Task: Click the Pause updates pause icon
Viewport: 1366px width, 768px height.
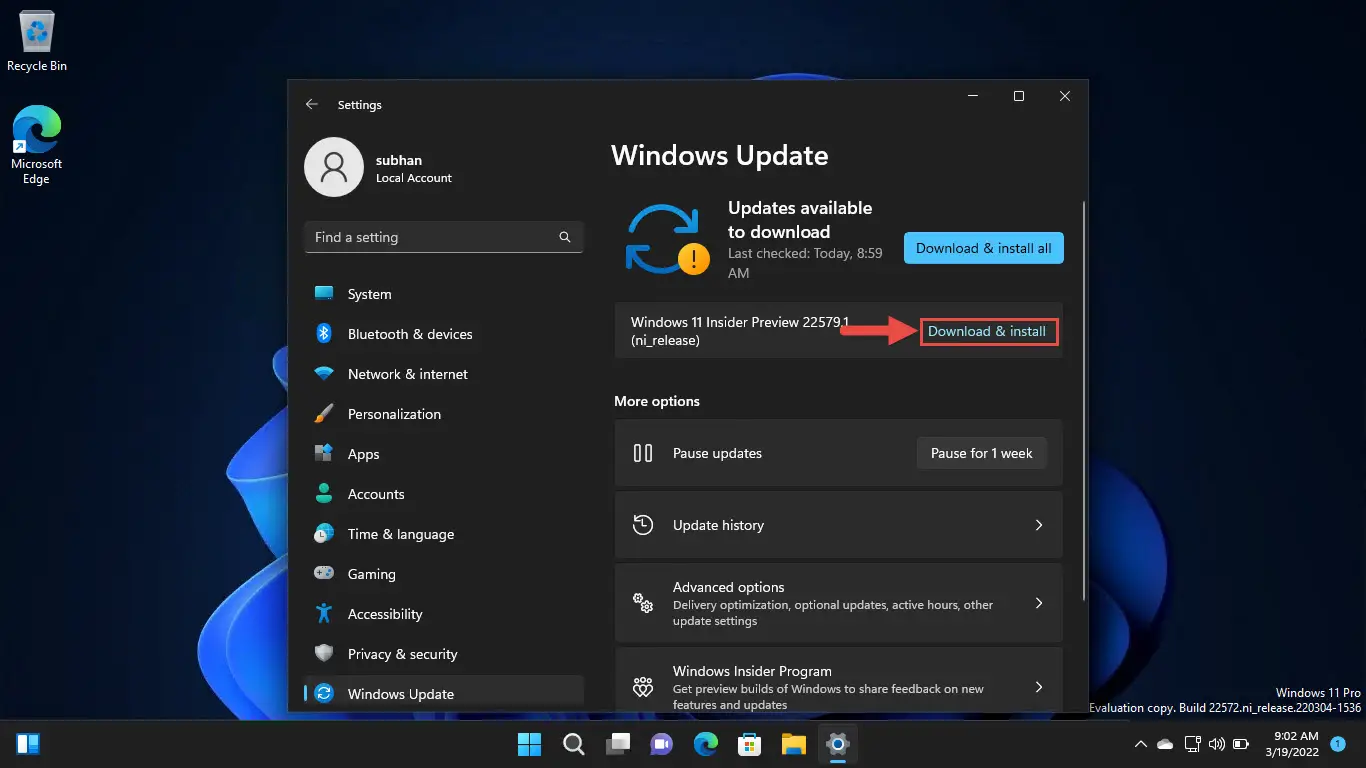Action: [x=644, y=453]
